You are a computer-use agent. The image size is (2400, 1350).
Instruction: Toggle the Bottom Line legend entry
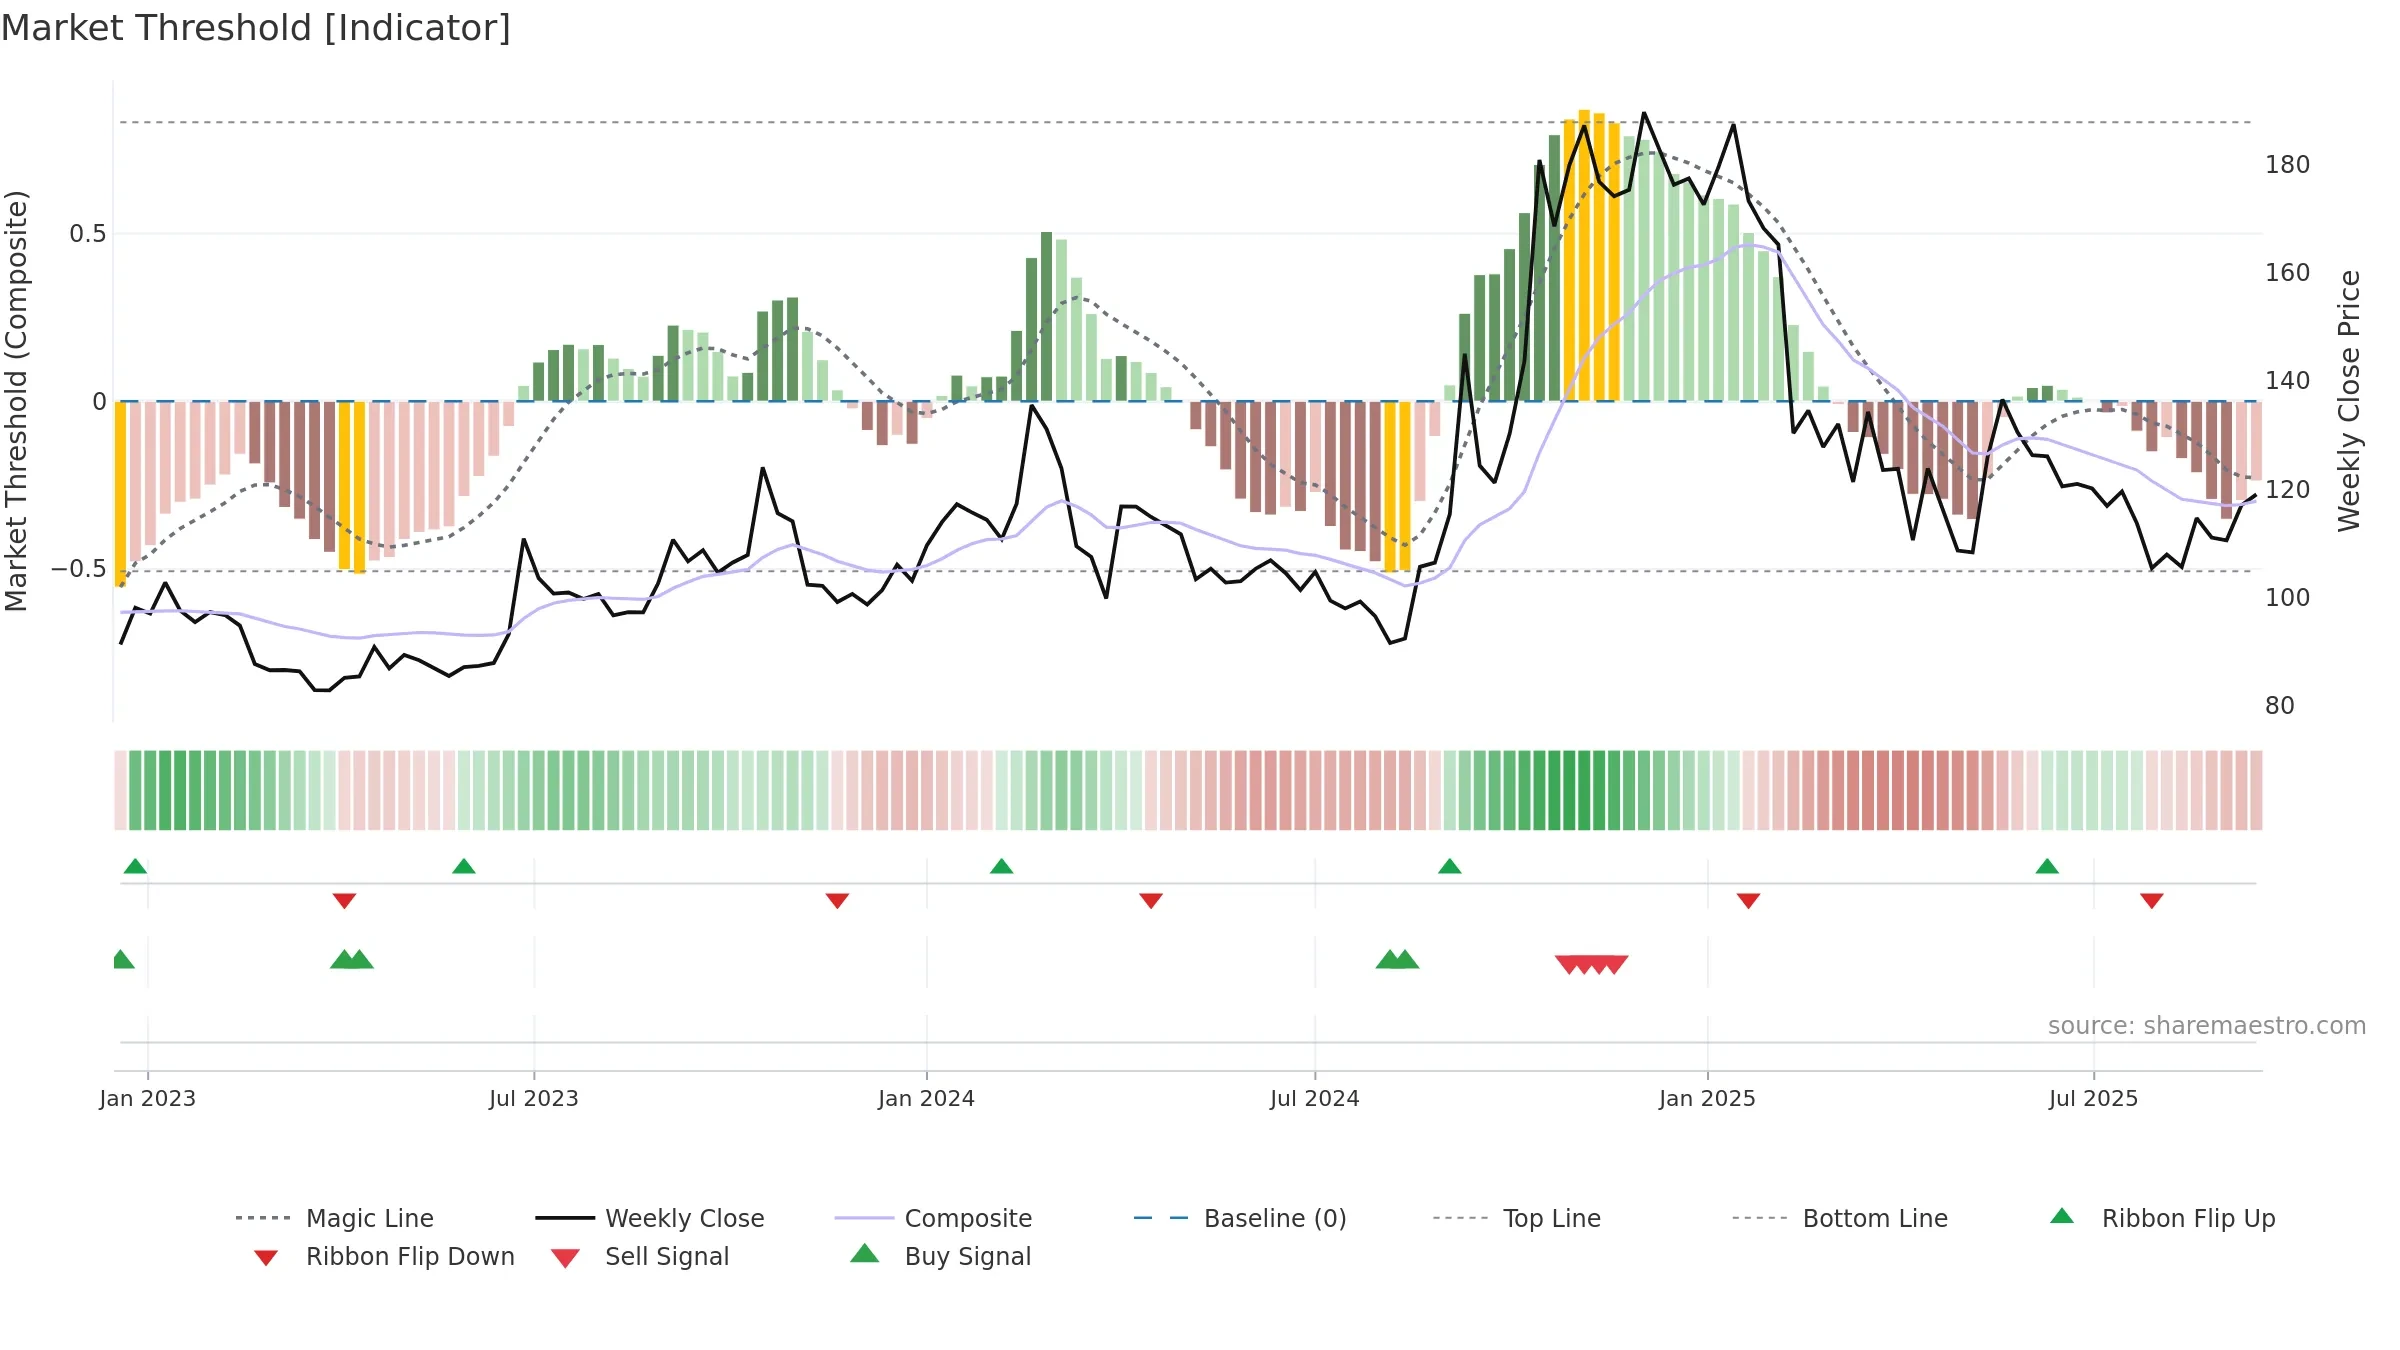(x=1840, y=1218)
